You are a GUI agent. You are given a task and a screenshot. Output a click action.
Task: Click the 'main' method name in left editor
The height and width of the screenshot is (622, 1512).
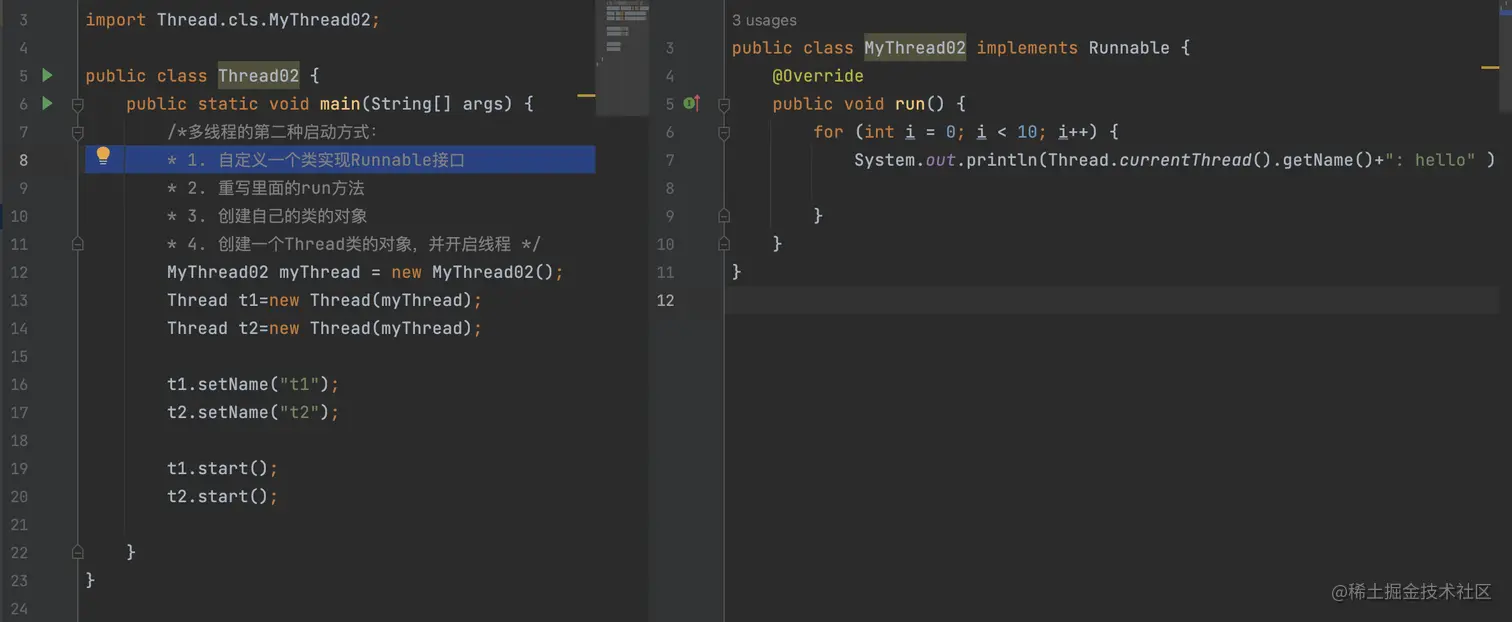click(x=340, y=104)
